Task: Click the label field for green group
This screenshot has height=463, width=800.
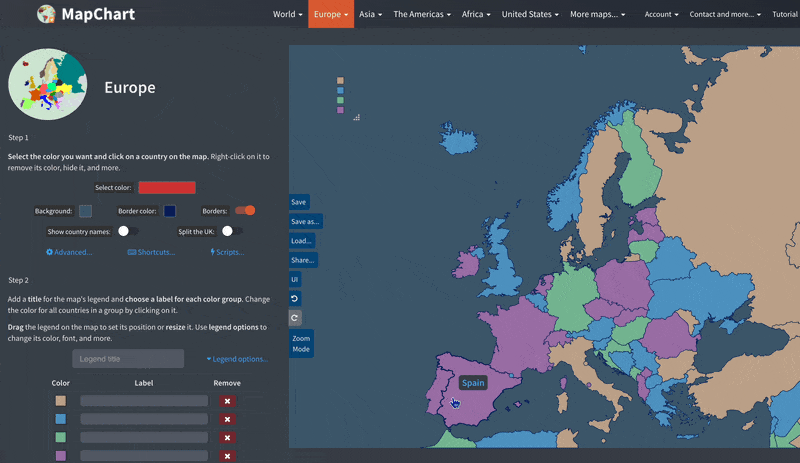Action: [x=144, y=437]
